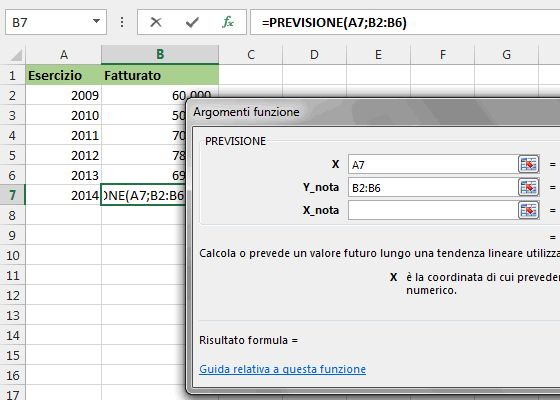Screen dimensions: 560x400
Task: Select column E header
Action: 378,55
